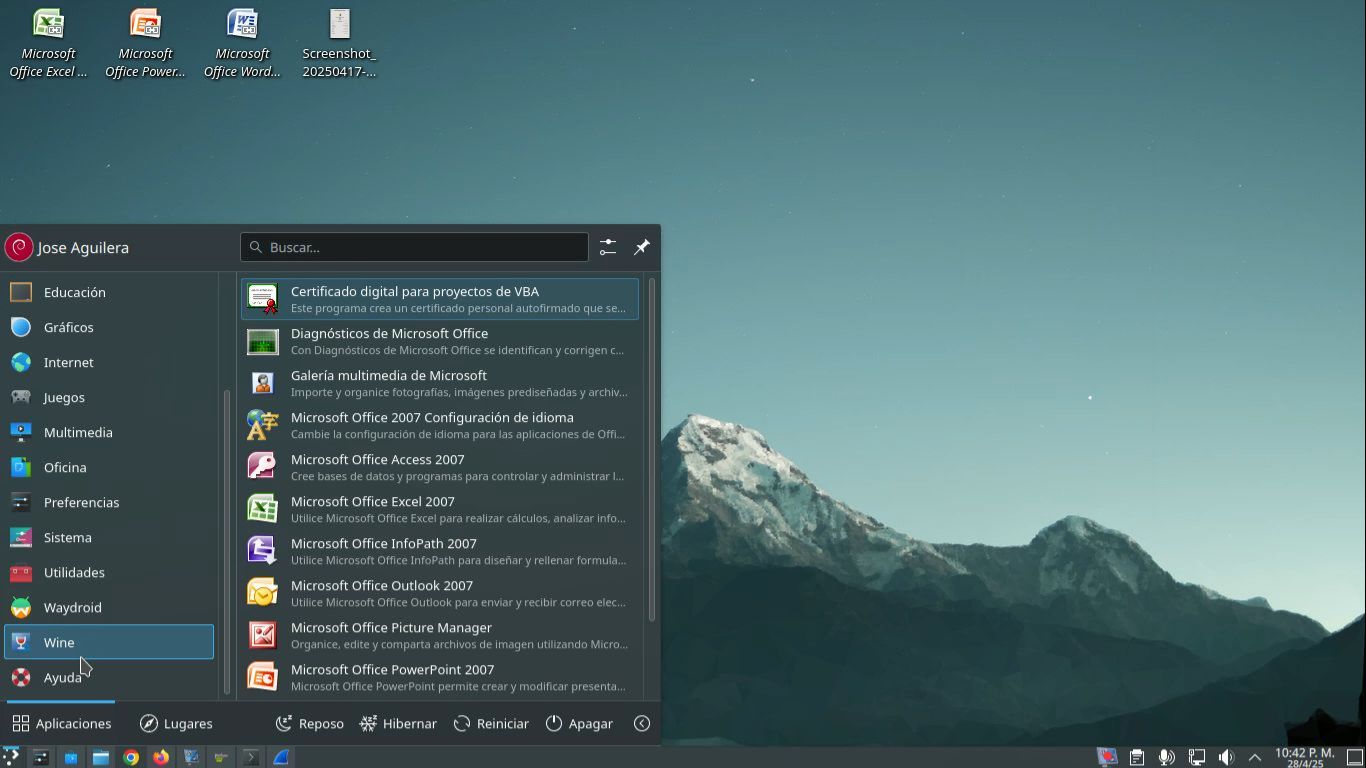Launch Certificado digital para proyectos de VBA
This screenshot has height=768, width=1366.
tap(440, 299)
